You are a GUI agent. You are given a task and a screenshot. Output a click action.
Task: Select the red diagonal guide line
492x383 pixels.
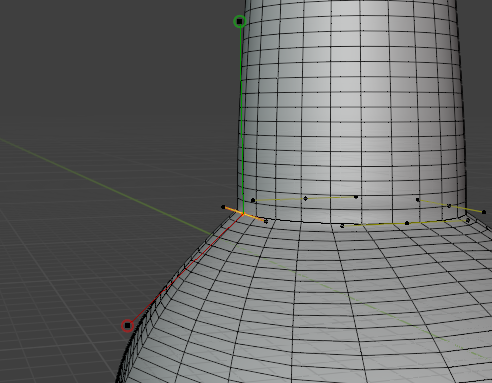(187, 269)
